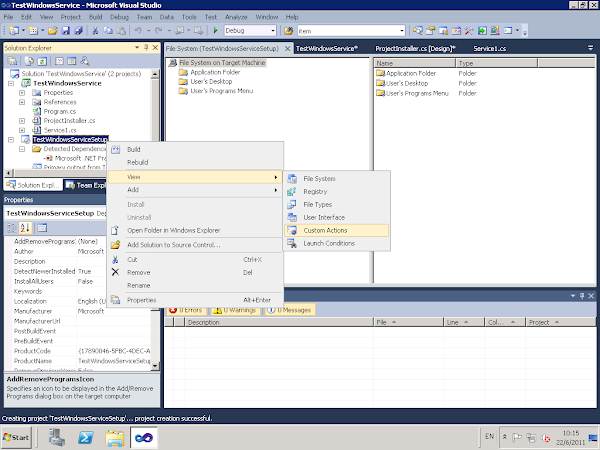The width and height of the screenshot is (600, 450).
Task: Click the Redo toolbar icon
Action: click(x=158, y=31)
